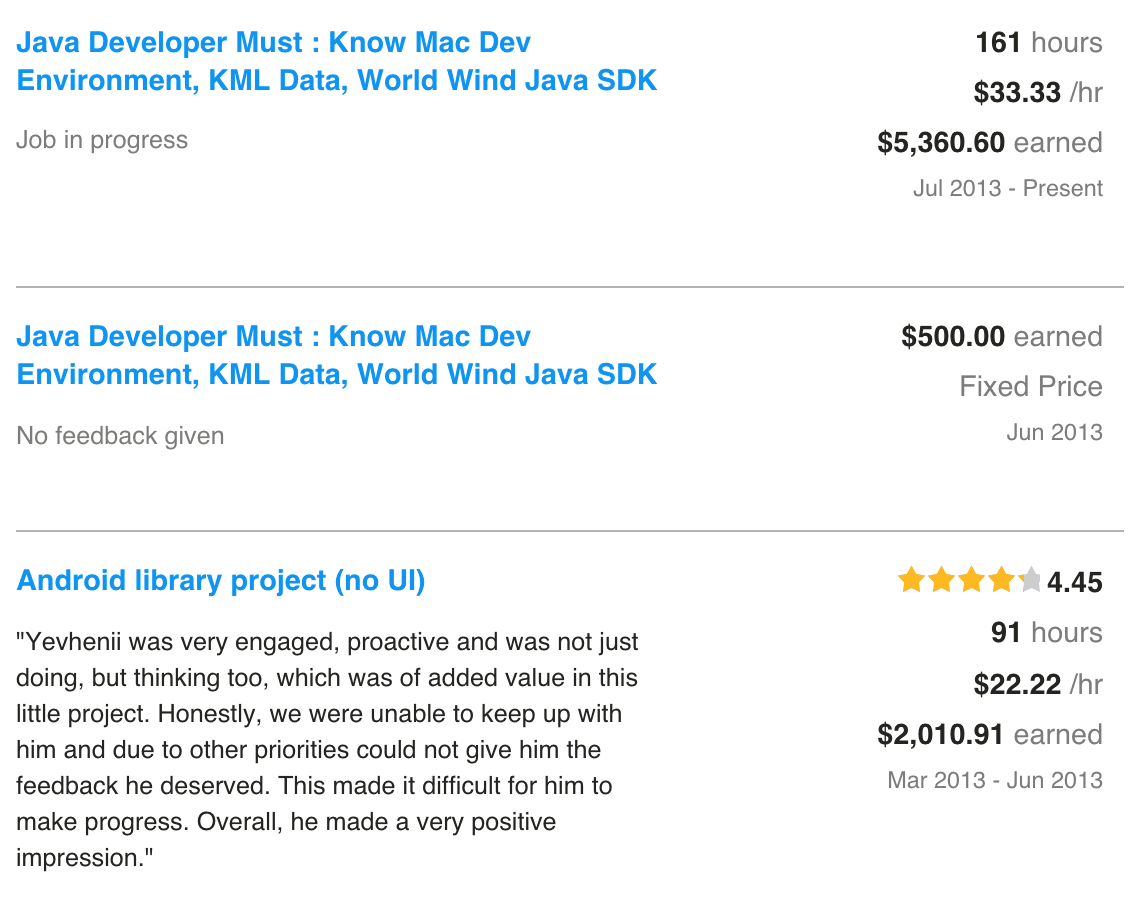Screen dimensions: 1146x914
Task: Click the 4.45 rating score
Action: click(1074, 582)
